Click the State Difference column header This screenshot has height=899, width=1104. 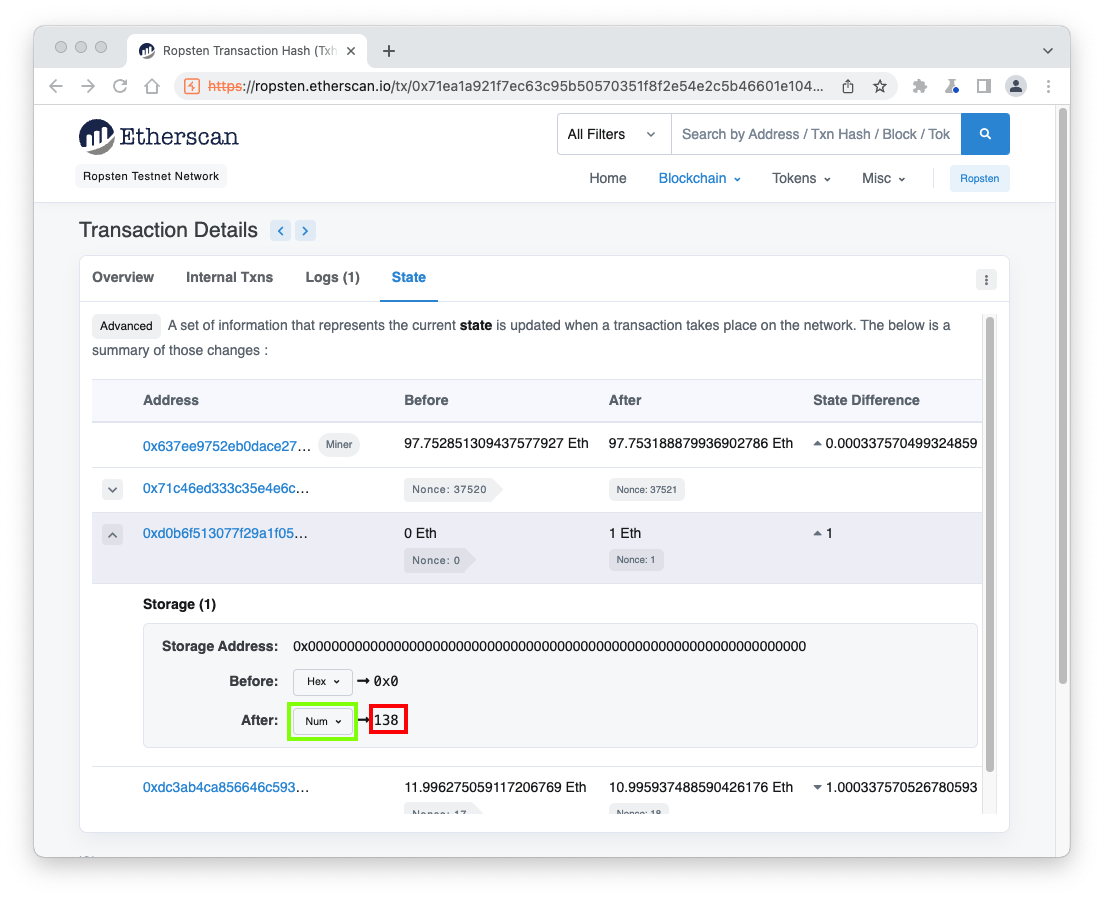click(x=866, y=400)
